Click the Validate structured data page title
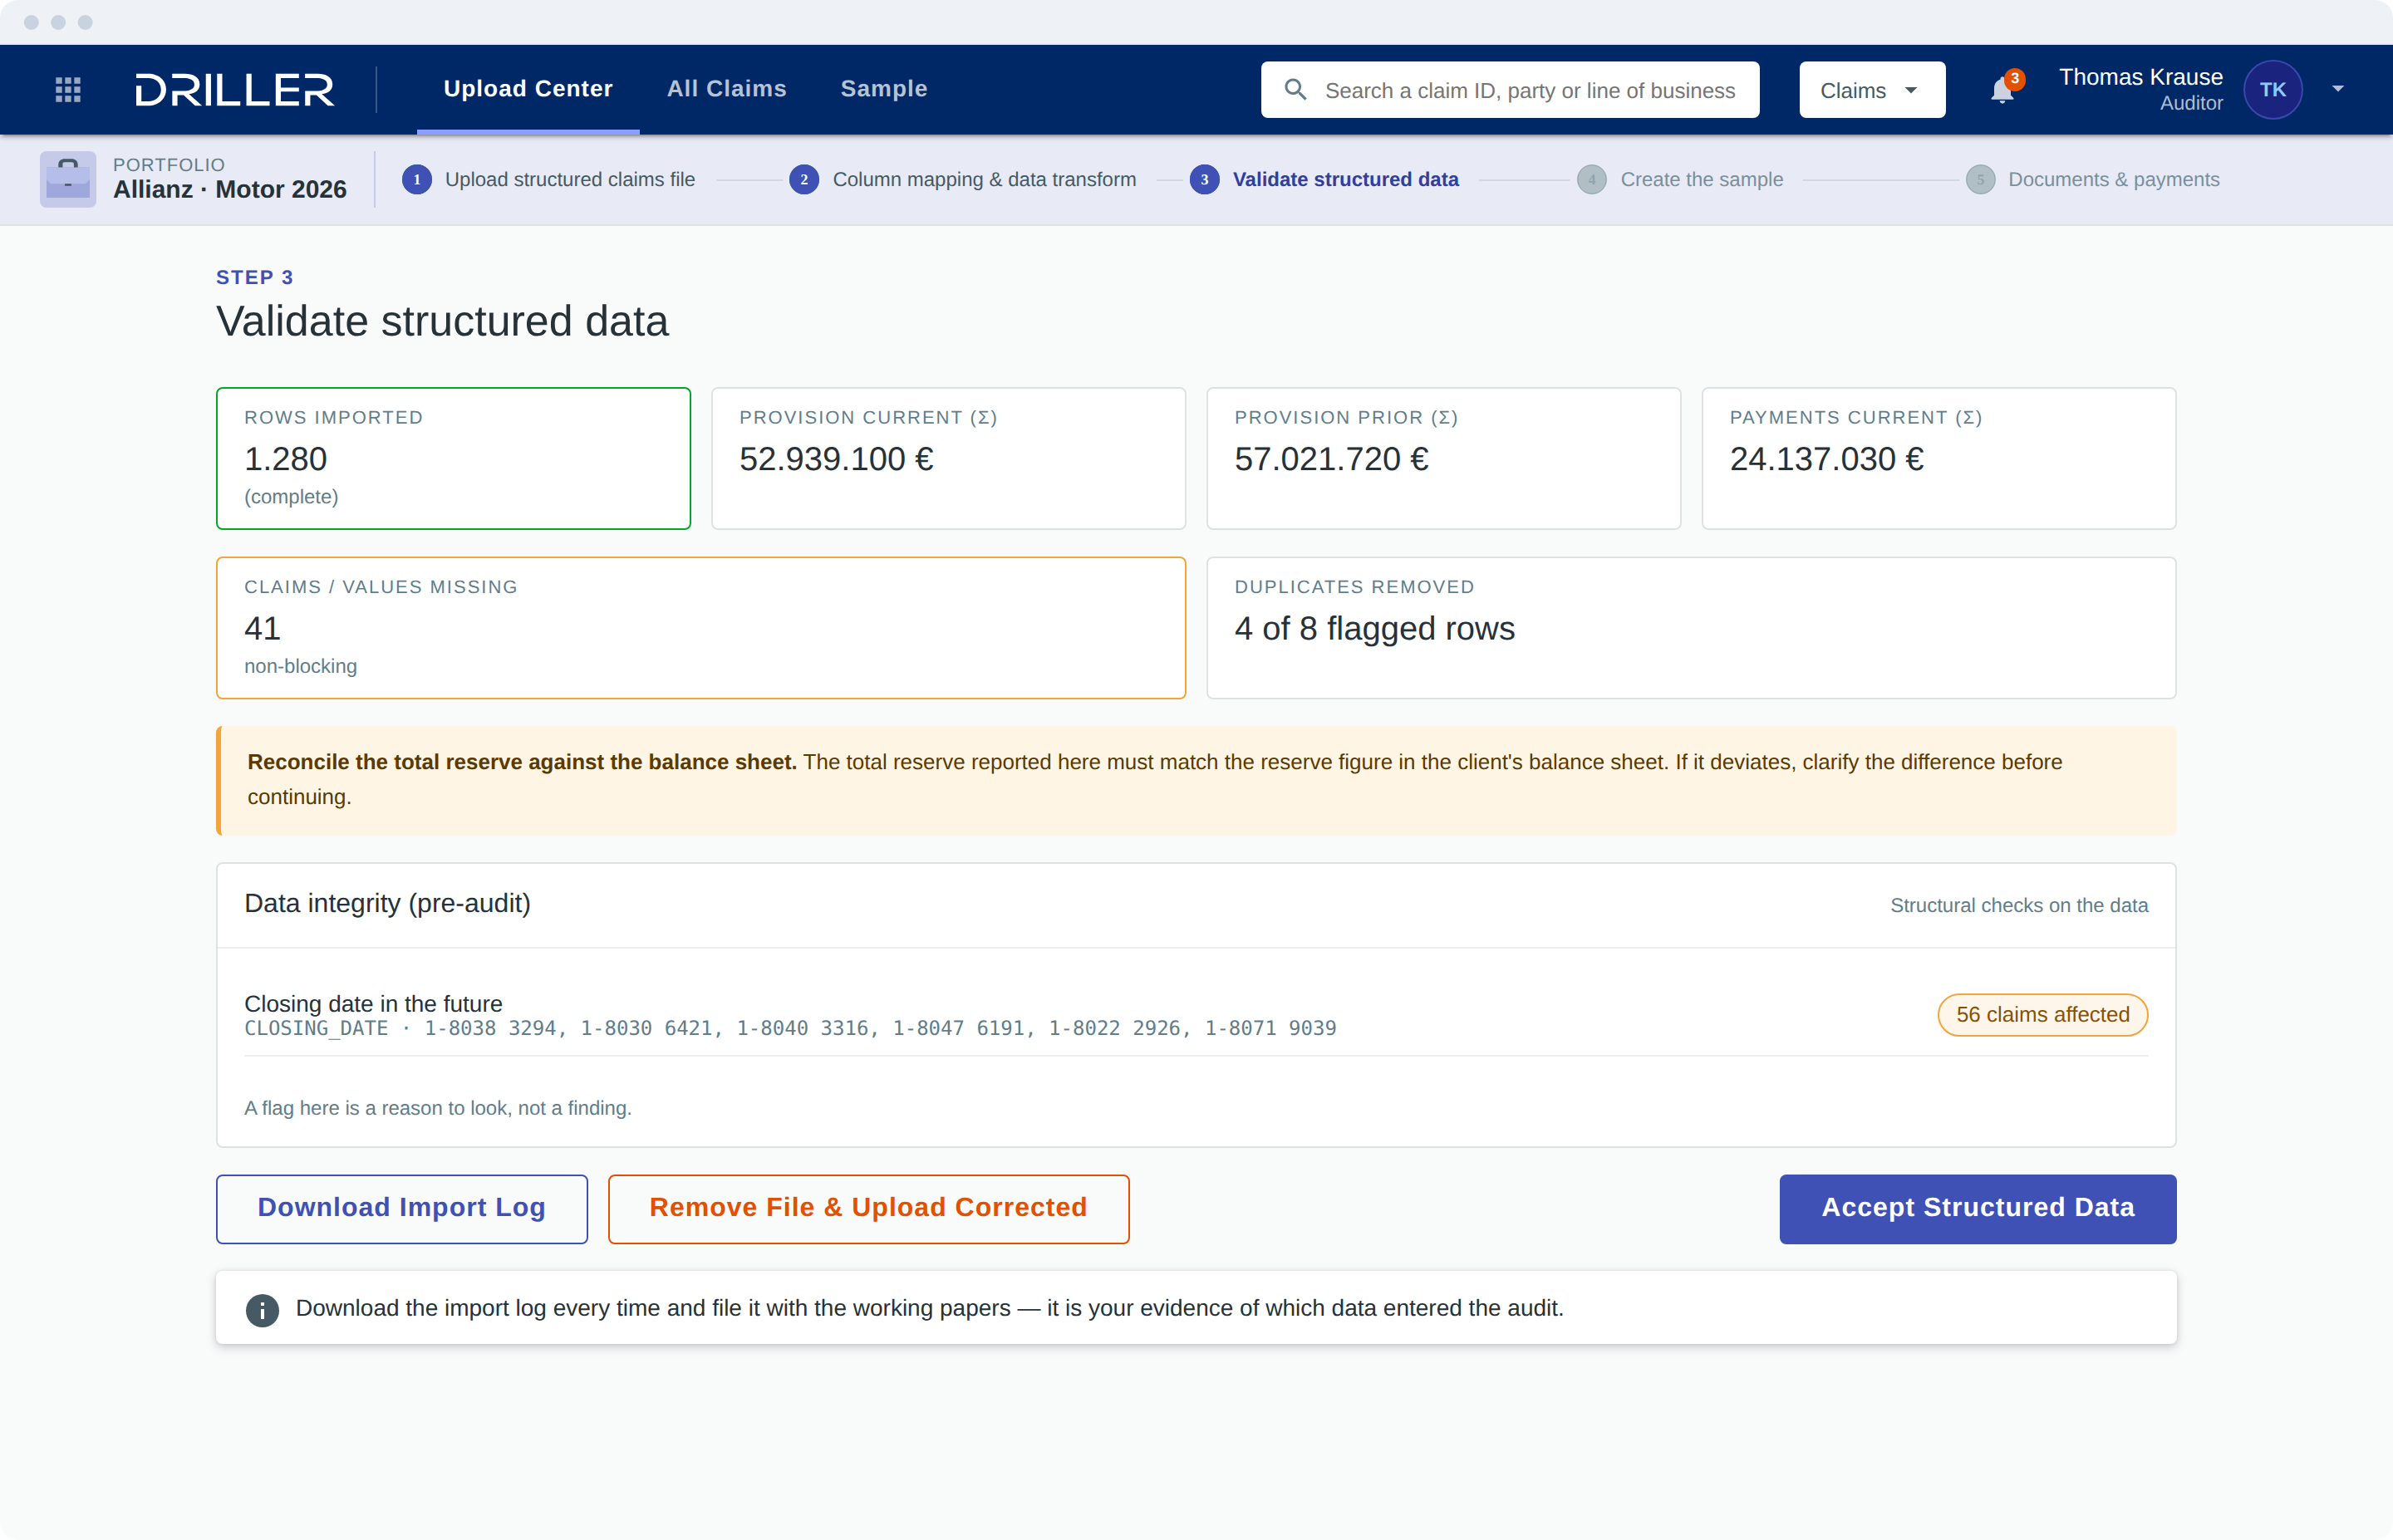Image resolution: width=2393 pixels, height=1540 pixels. pyautogui.click(x=442, y=322)
